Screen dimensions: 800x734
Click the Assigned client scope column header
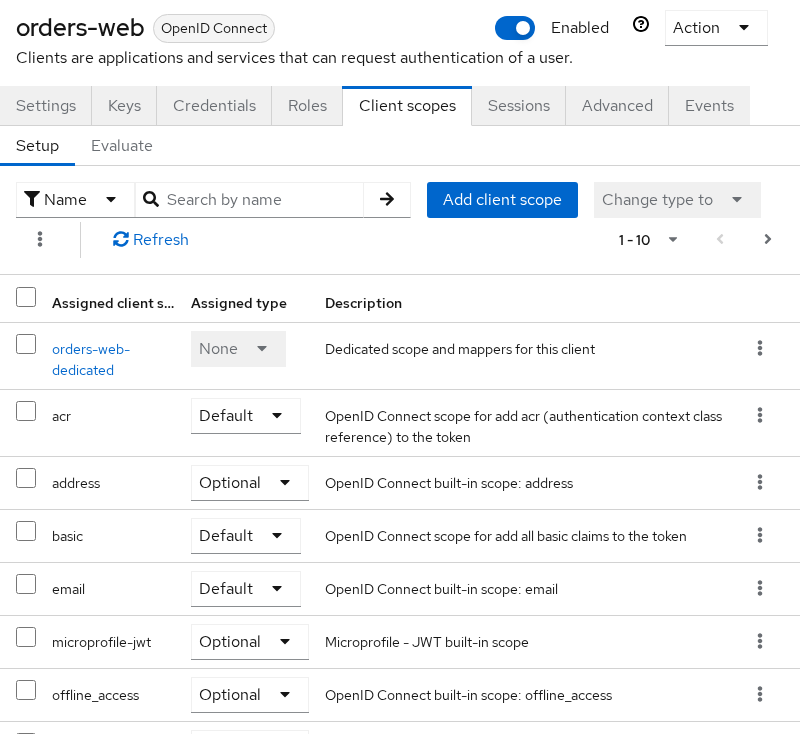[x=113, y=303]
